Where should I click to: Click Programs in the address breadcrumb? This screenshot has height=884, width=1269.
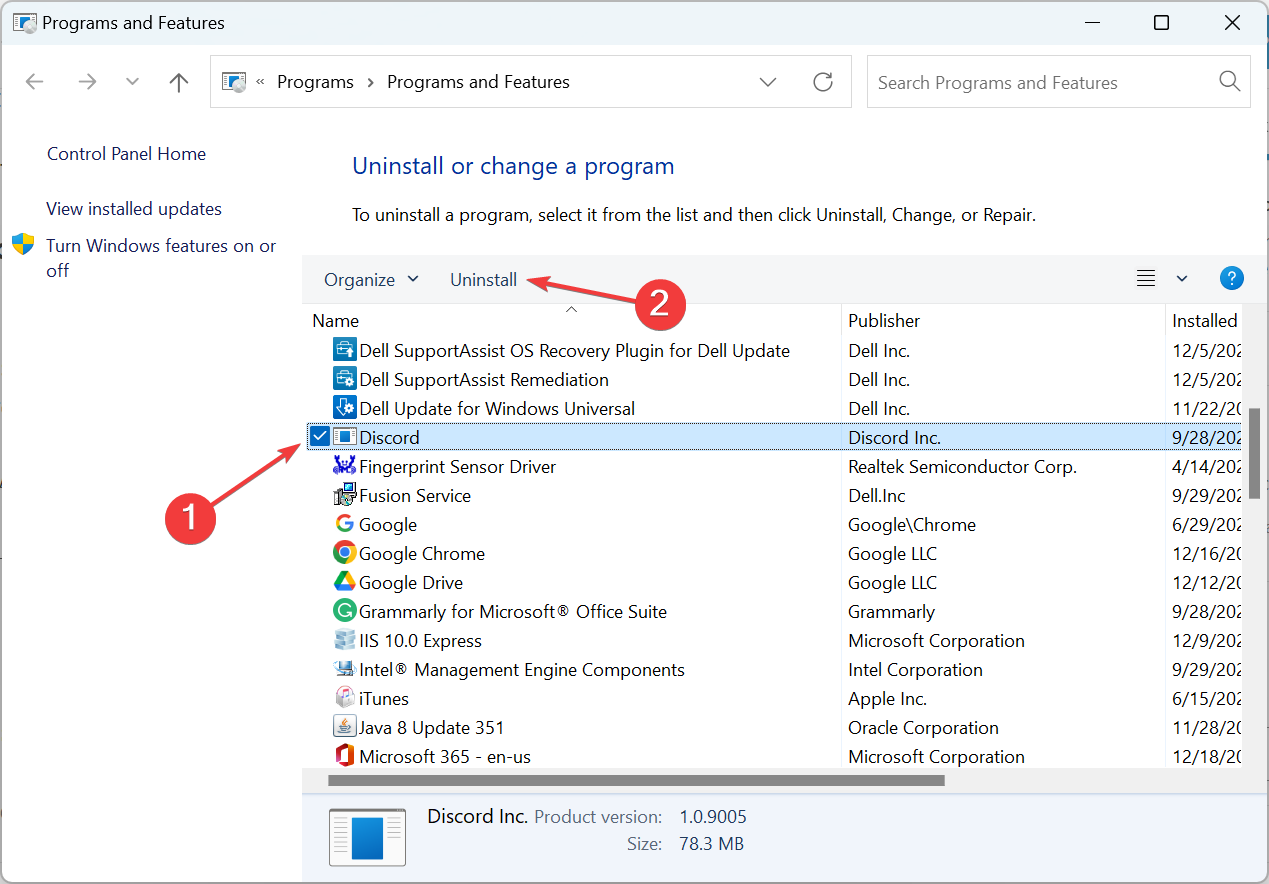coord(315,82)
